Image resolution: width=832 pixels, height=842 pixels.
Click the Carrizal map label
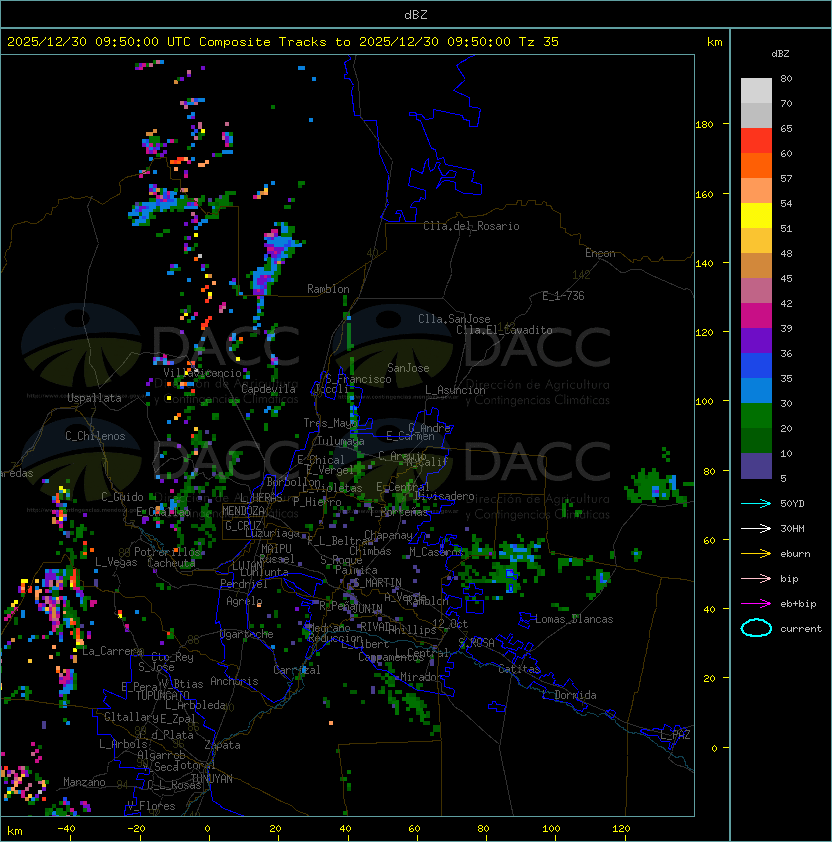point(297,670)
